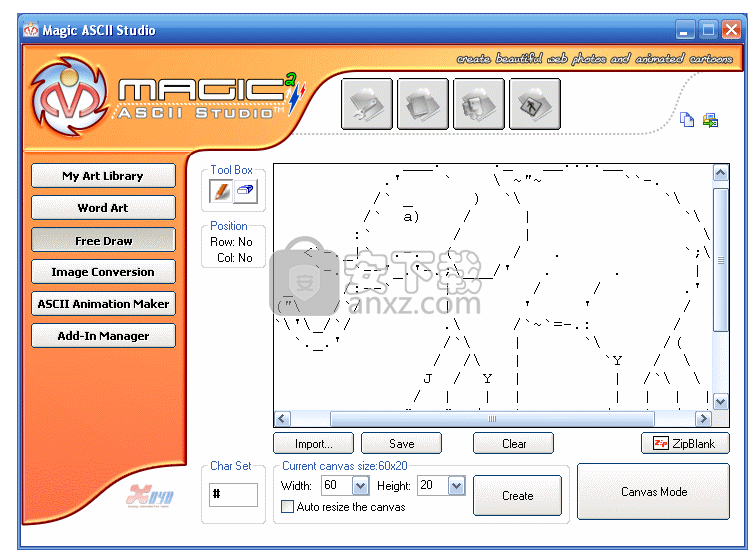The height and width of the screenshot is (556, 754).
Task: Click the title bar application icon
Action: pos(30,30)
